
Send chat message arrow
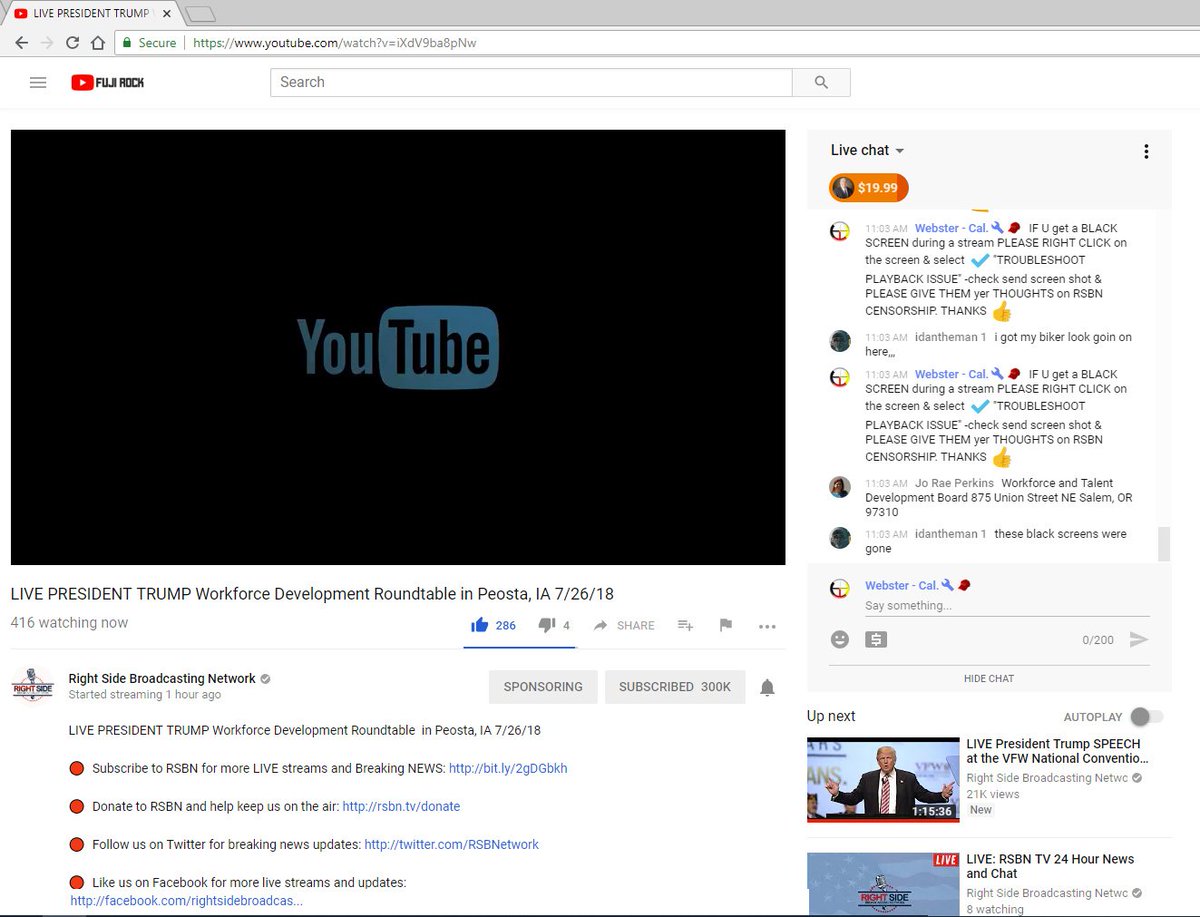click(x=1138, y=639)
